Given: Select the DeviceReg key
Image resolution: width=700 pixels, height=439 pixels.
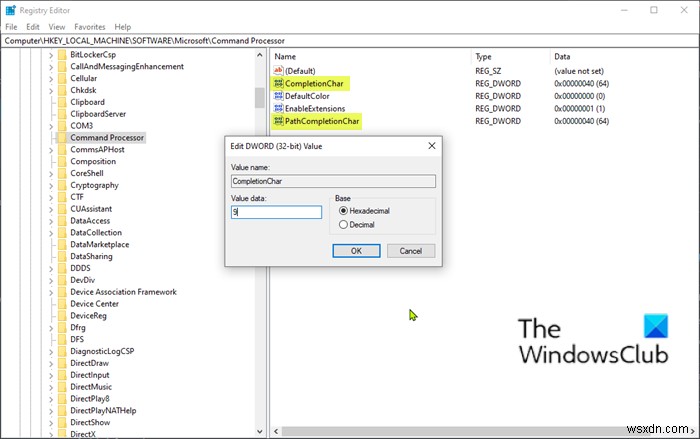Looking at the screenshot, I should [88, 316].
